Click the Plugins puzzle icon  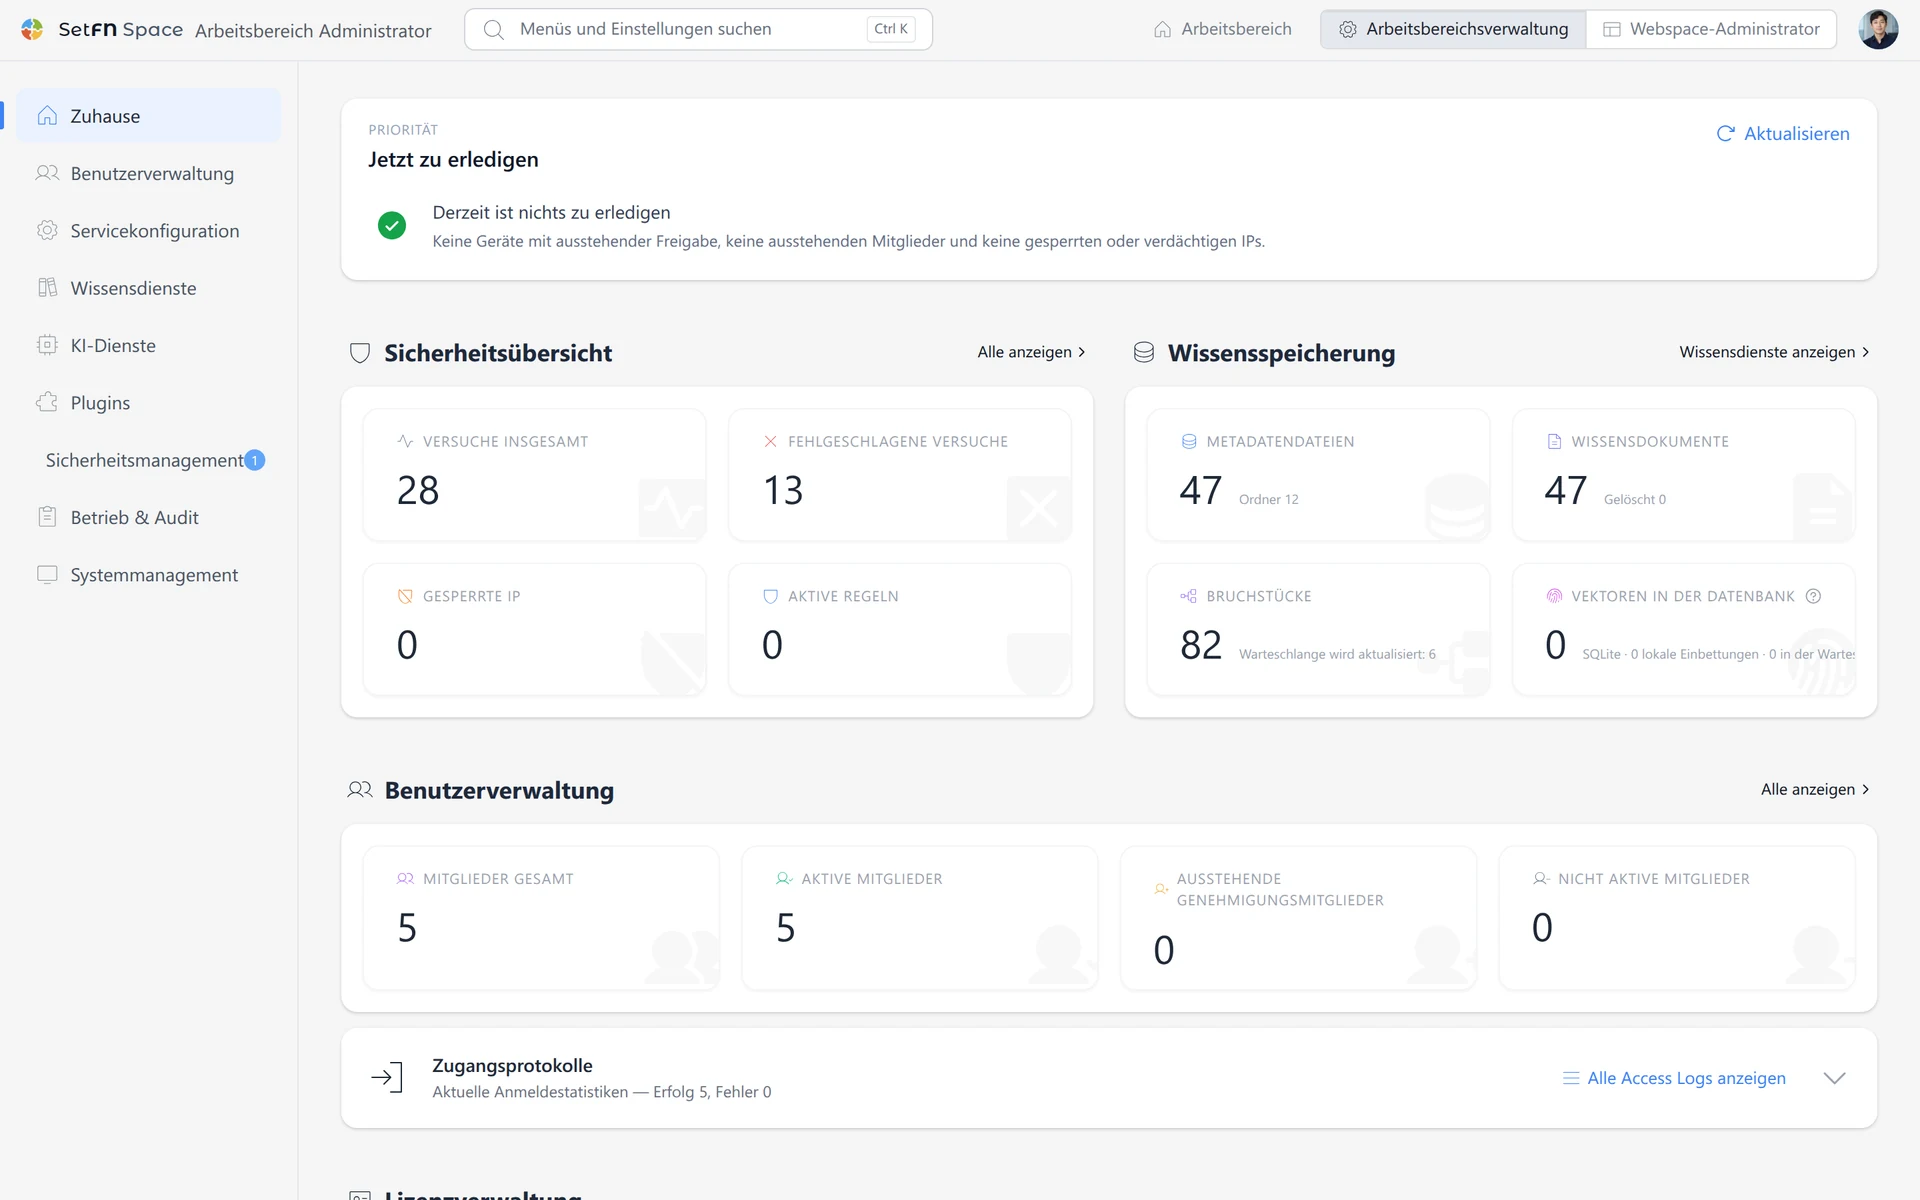47,402
